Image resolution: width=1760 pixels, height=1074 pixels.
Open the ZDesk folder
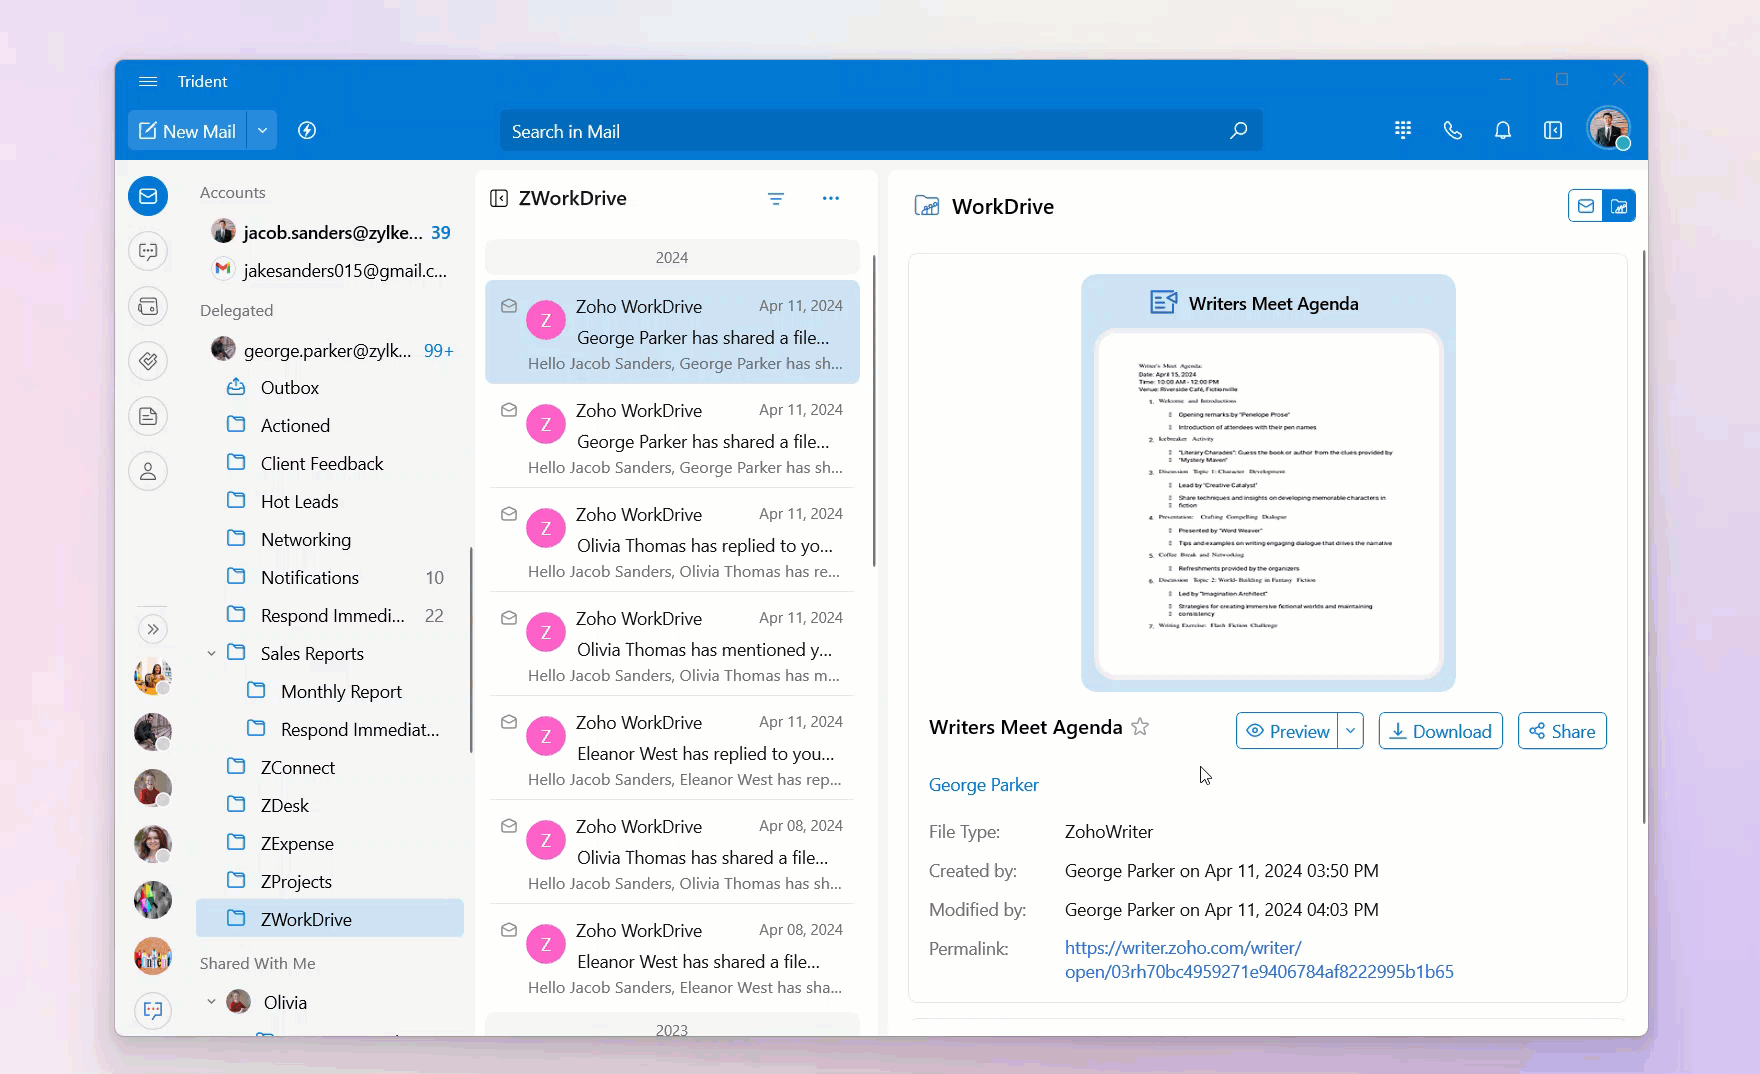pos(330,805)
